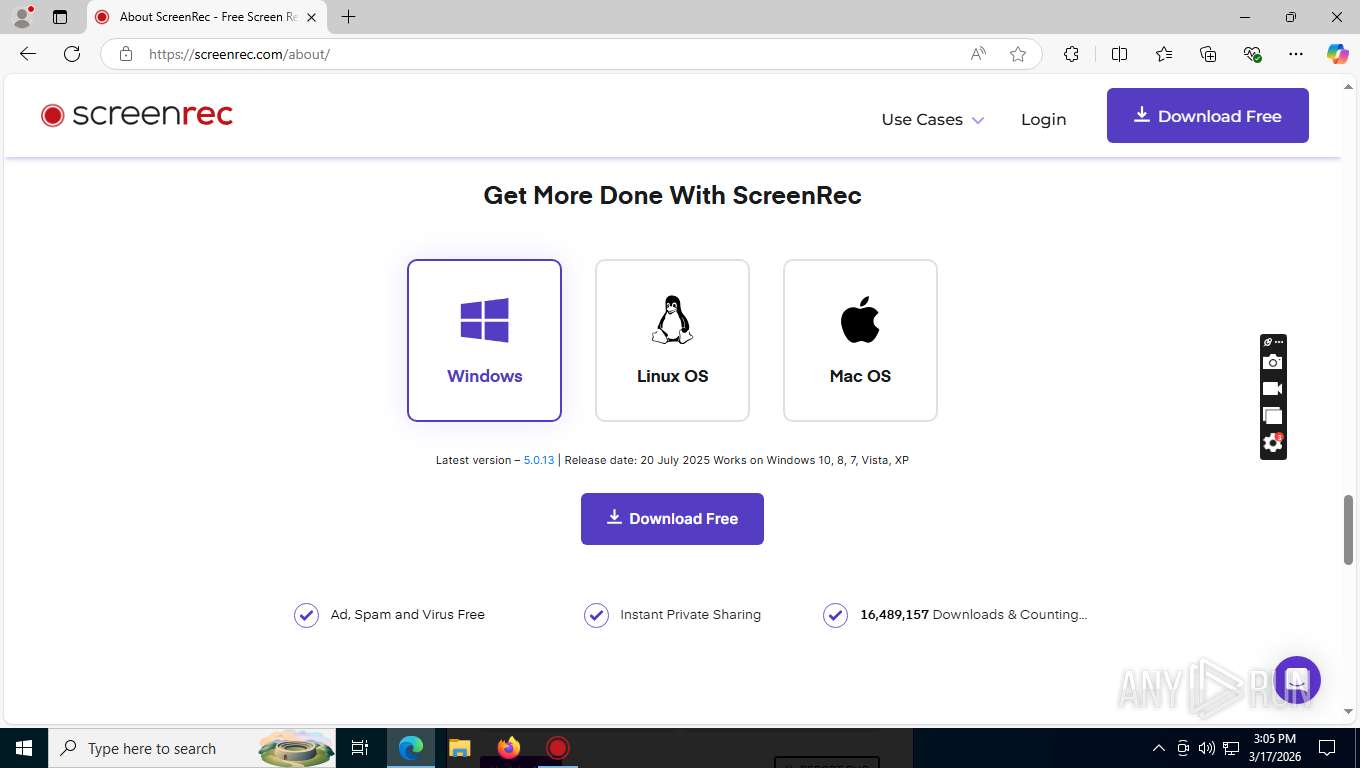The width and height of the screenshot is (1360, 768).
Task: Open the volume control in tray
Action: (1206, 748)
